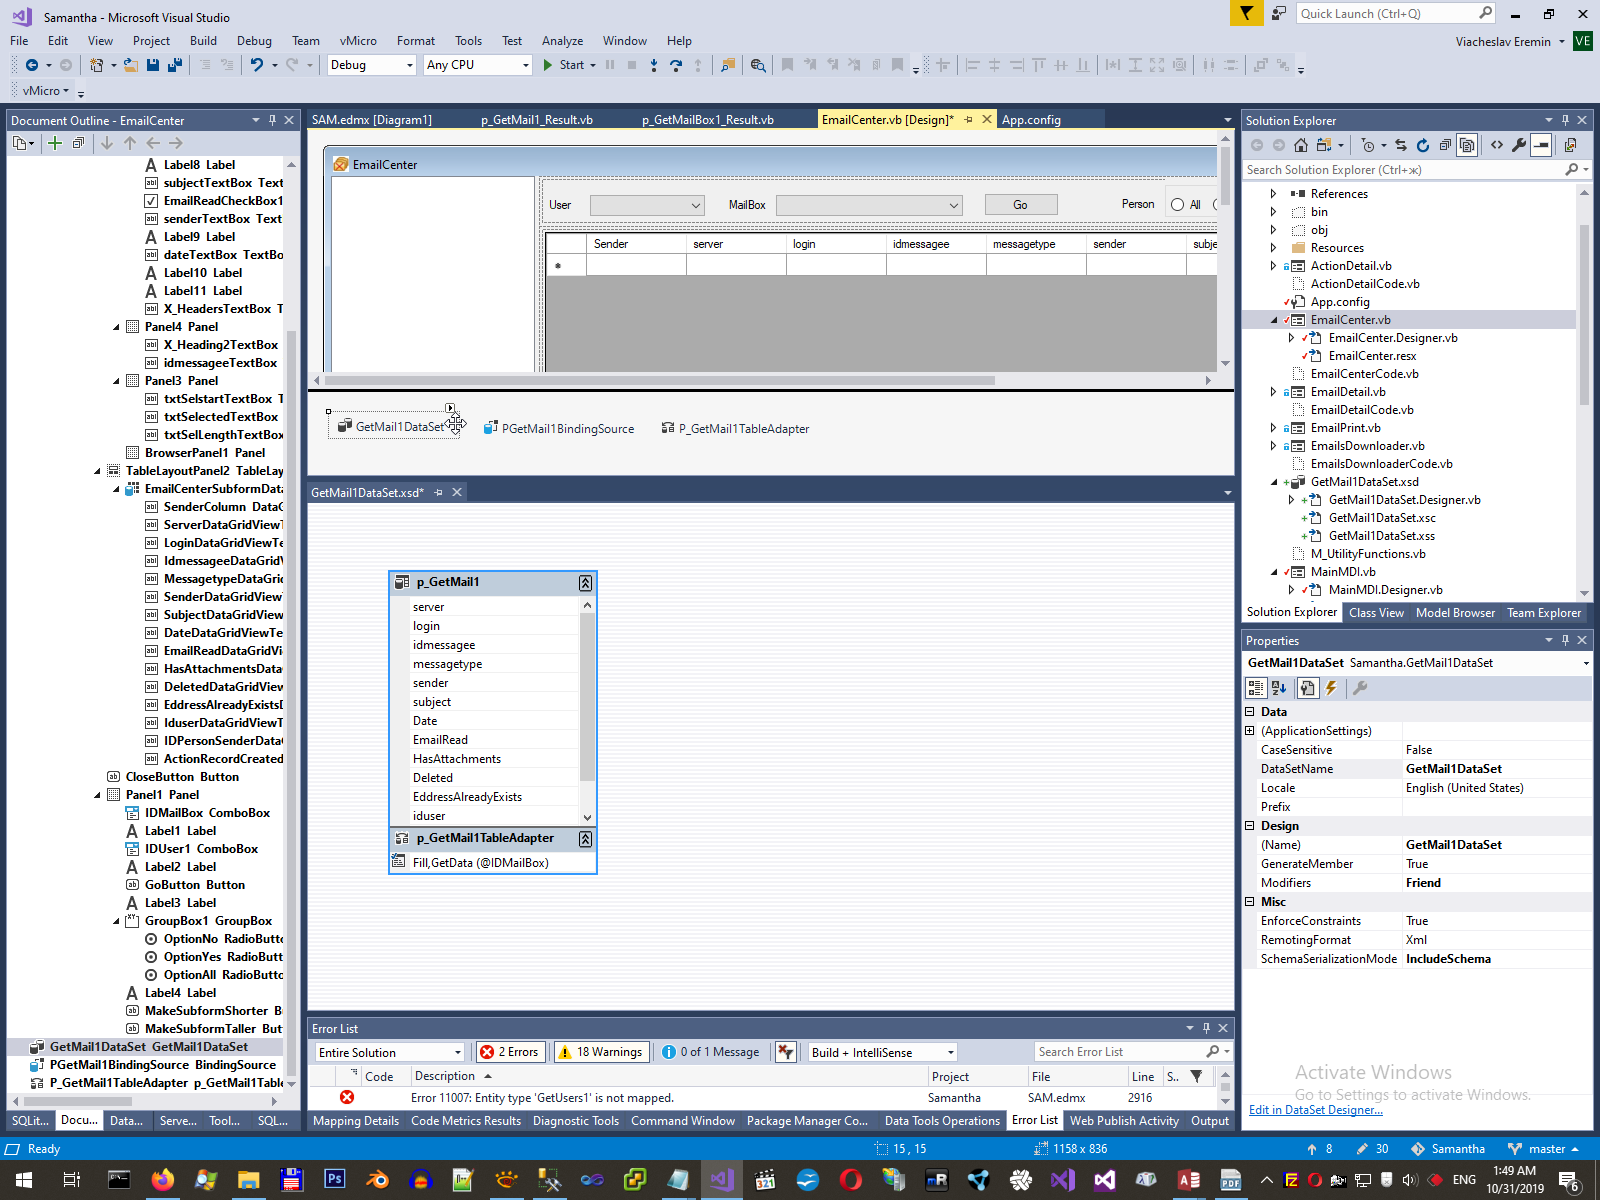Switch to the Output tab
Viewport: 1600px width, 1200px height.
[x=1209, y=1121]
